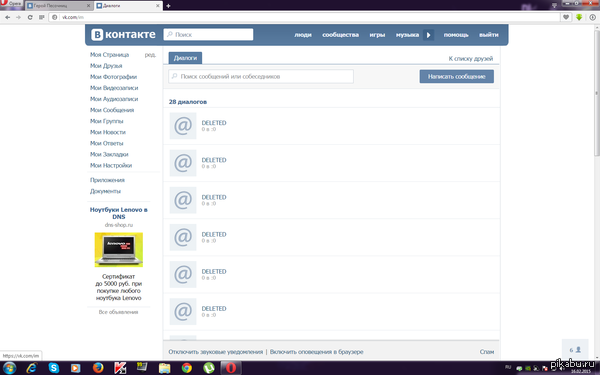Click the Написать сообщение button
Viewport: 600px width, 375px height.
tap(457, 77)
